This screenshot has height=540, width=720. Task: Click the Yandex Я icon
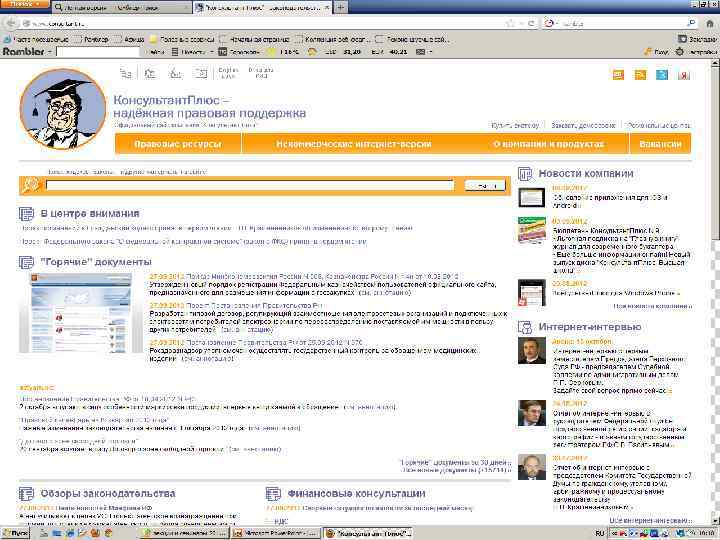pos(684,75)
